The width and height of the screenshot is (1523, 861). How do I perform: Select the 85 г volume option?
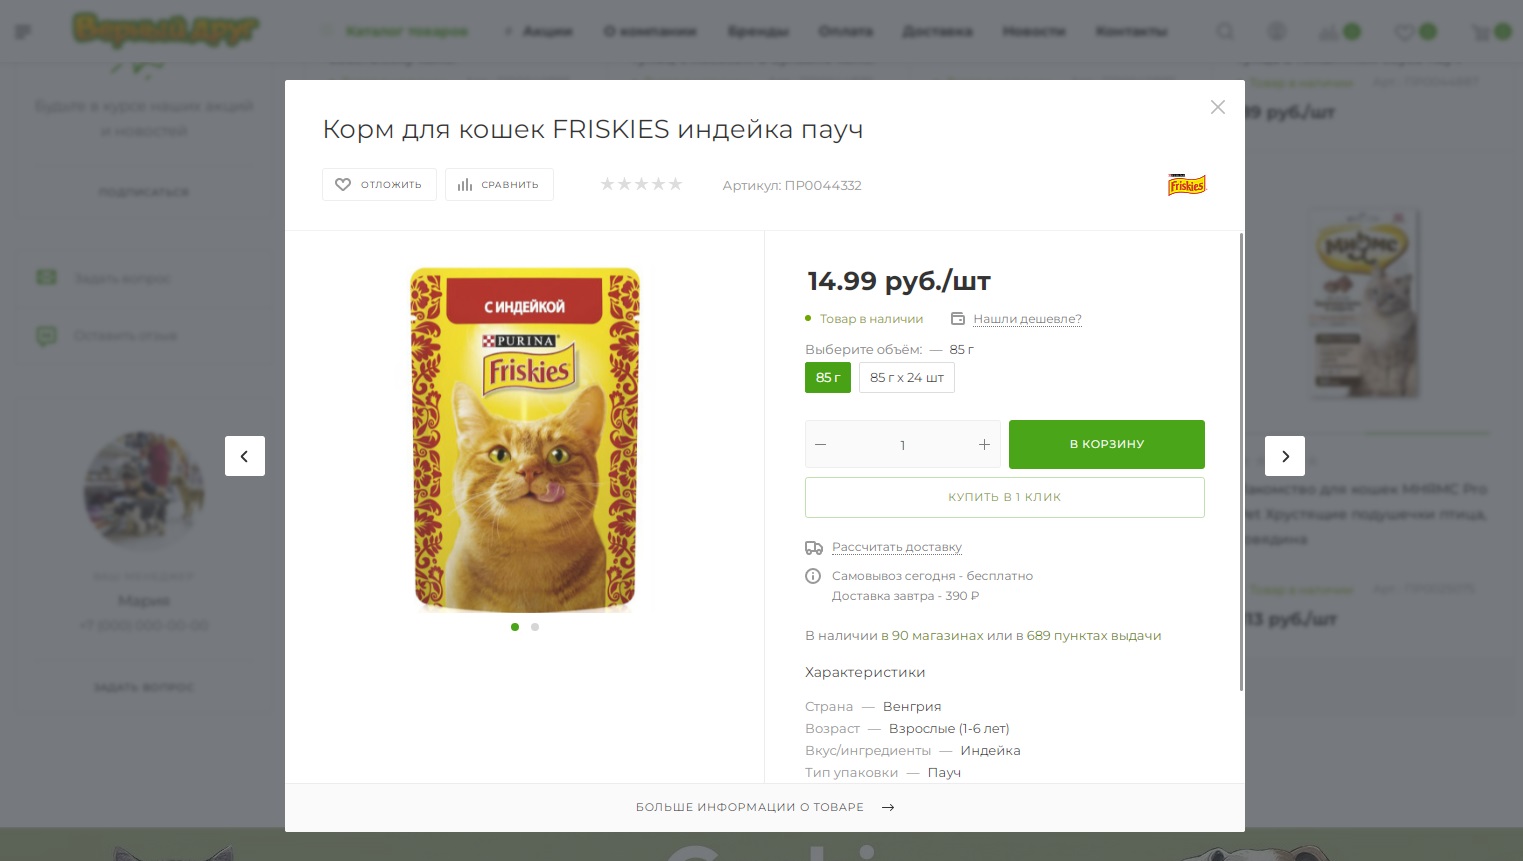click(828, 377)
